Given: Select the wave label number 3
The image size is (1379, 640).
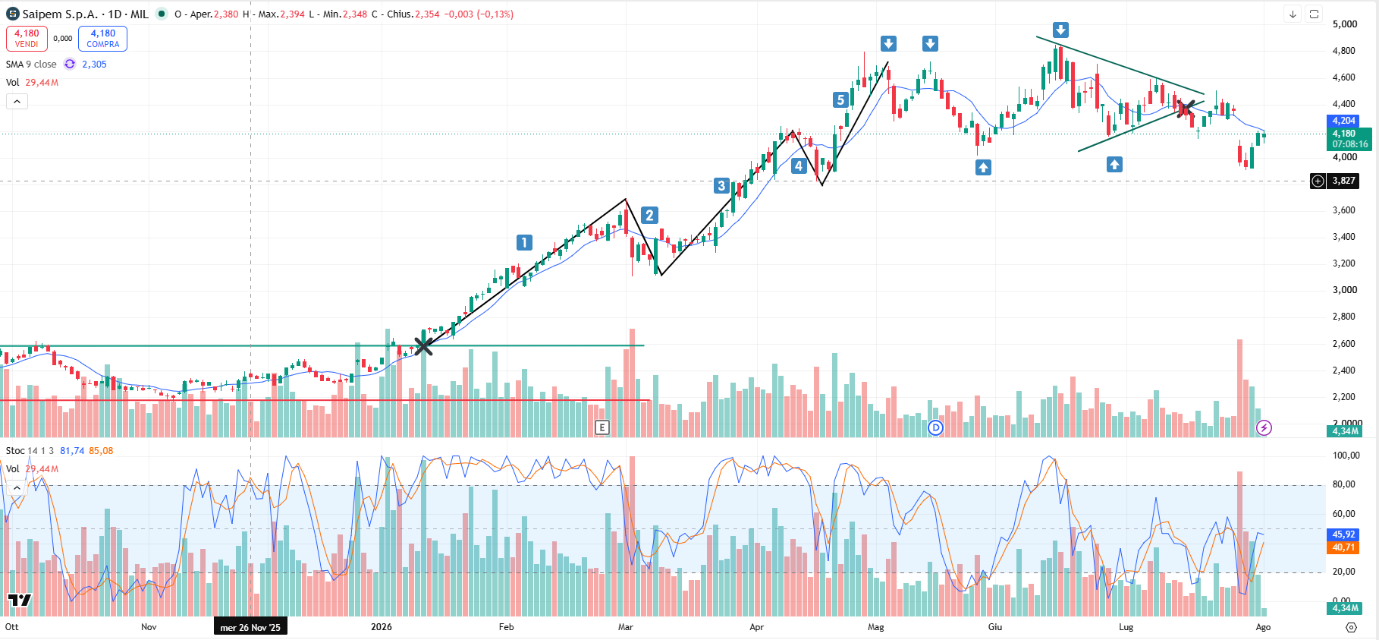Looking at the screenshot, I should point(722,185).
